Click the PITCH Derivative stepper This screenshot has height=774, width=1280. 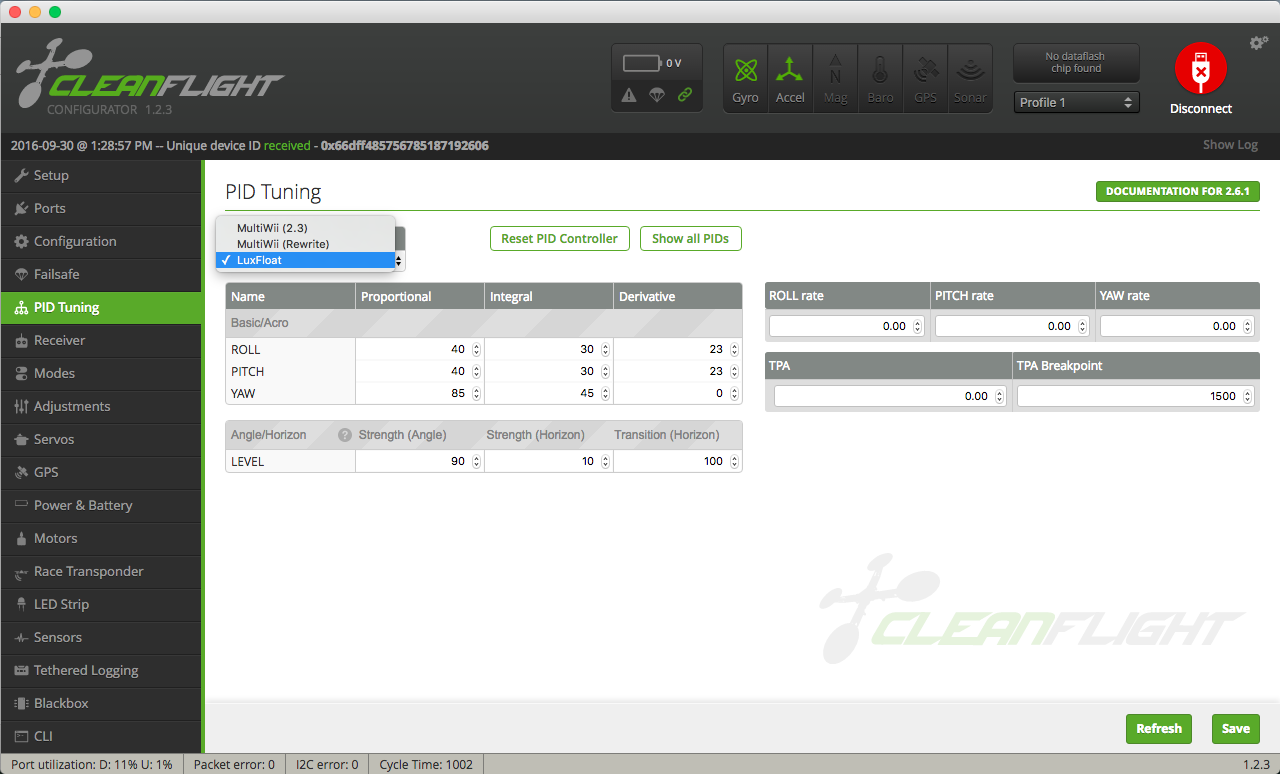pyautogui.click(x=734, y=372)
